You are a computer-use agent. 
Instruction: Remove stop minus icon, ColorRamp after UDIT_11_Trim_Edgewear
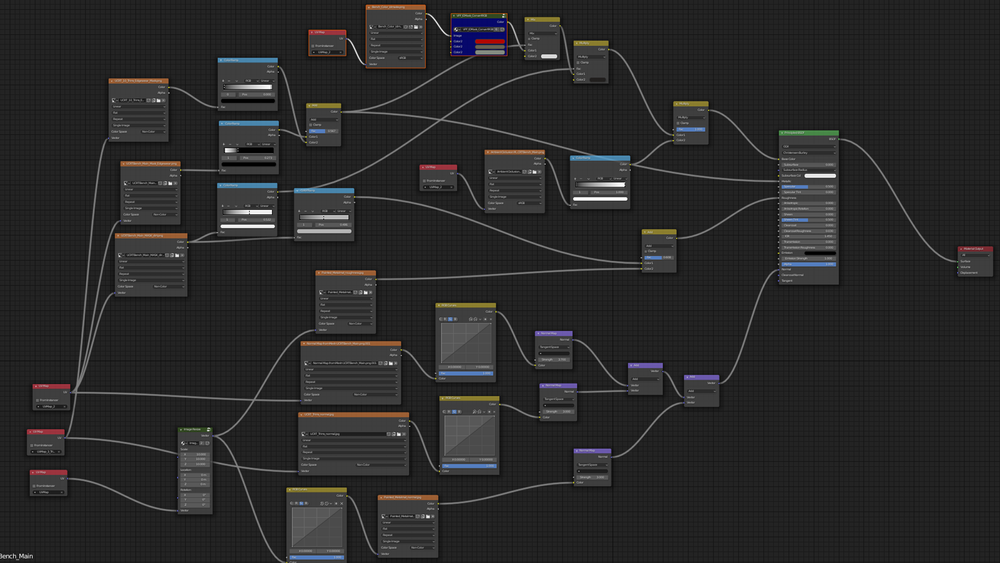coord(229,81)
